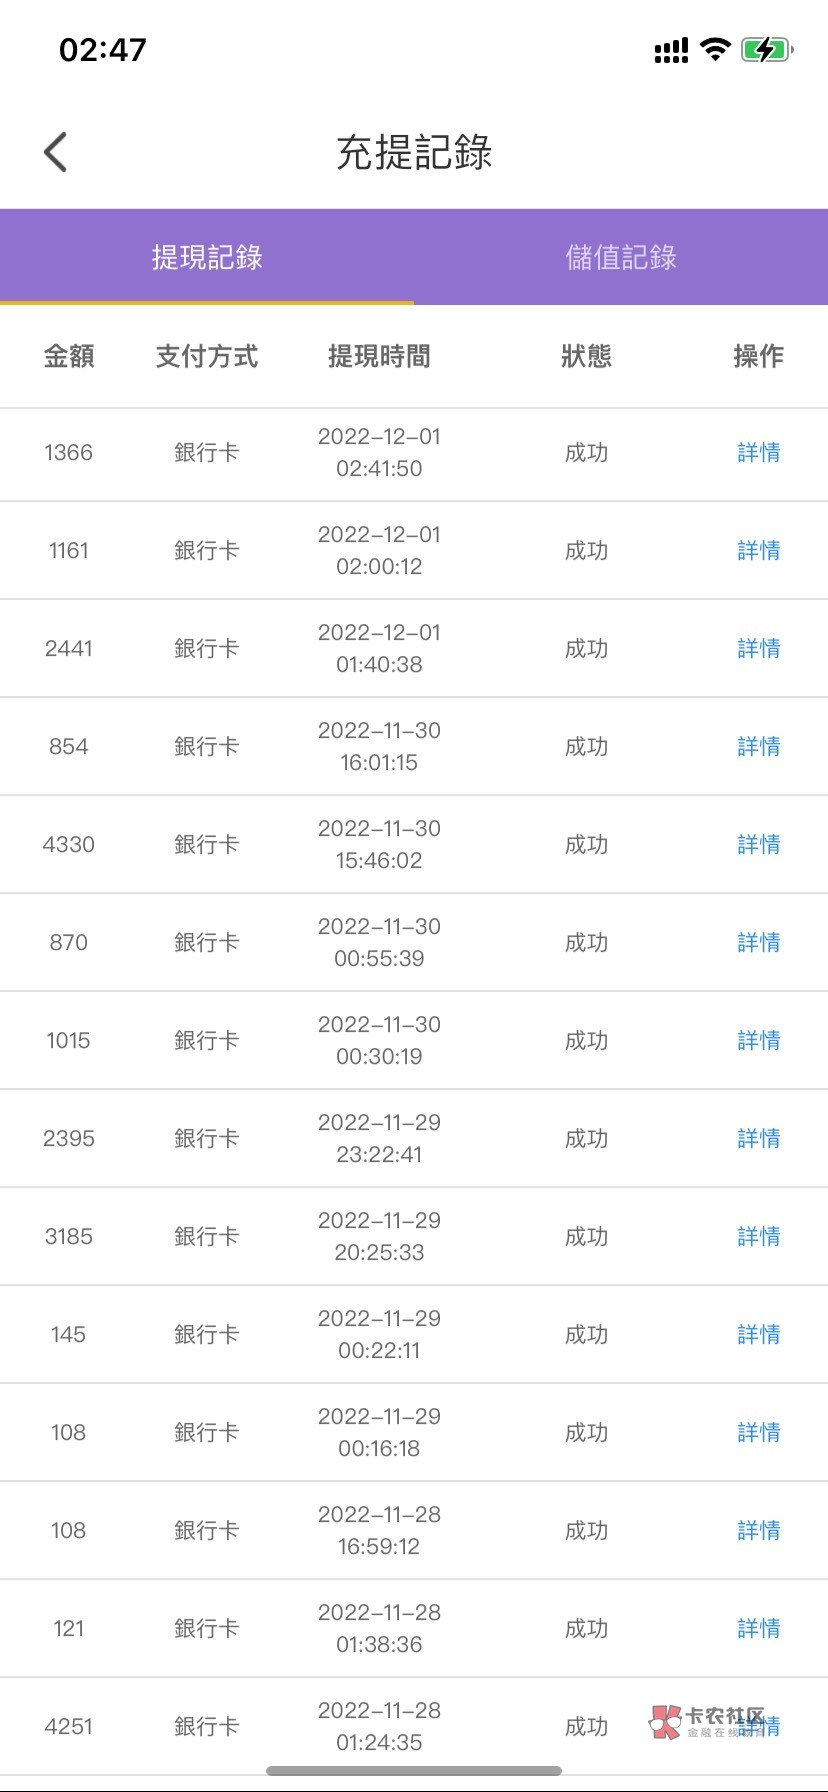View 詳情 for the 2441 withdrawal
Screen dimensions: 828x1792
(758, 649)
